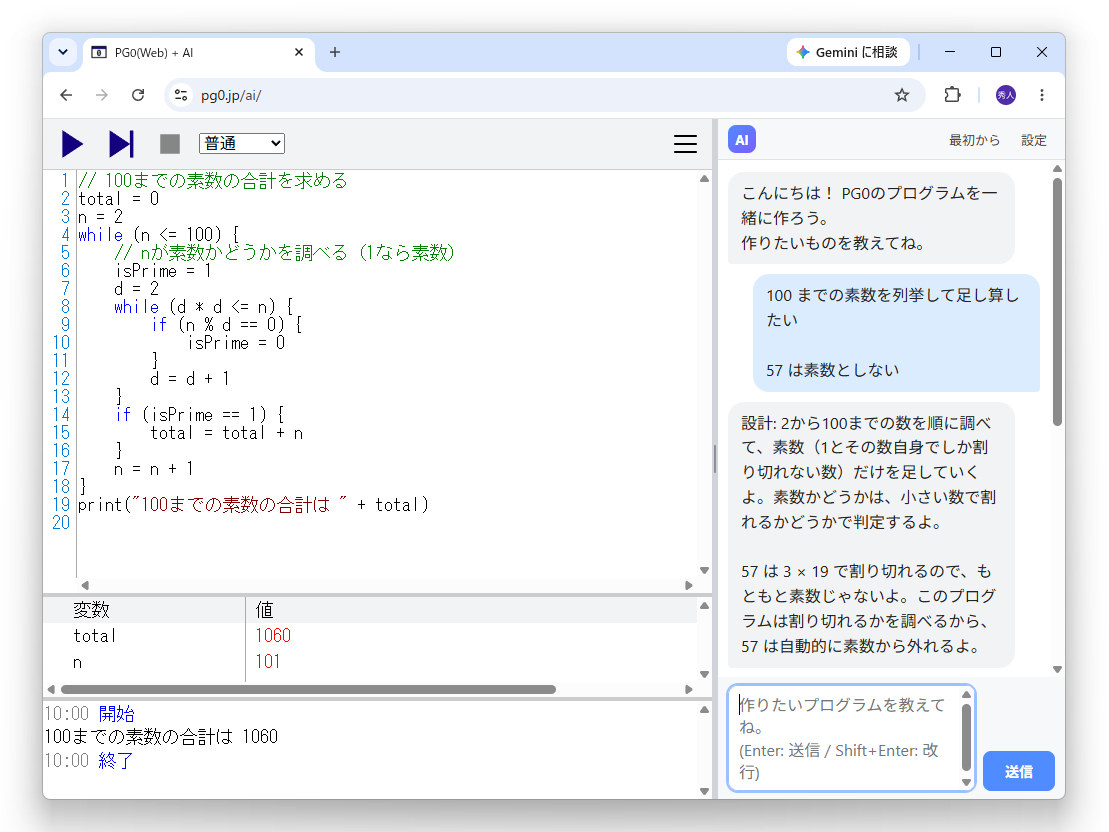Restart the chat with 最初から

pyautogui.click(x=975, y=140)
